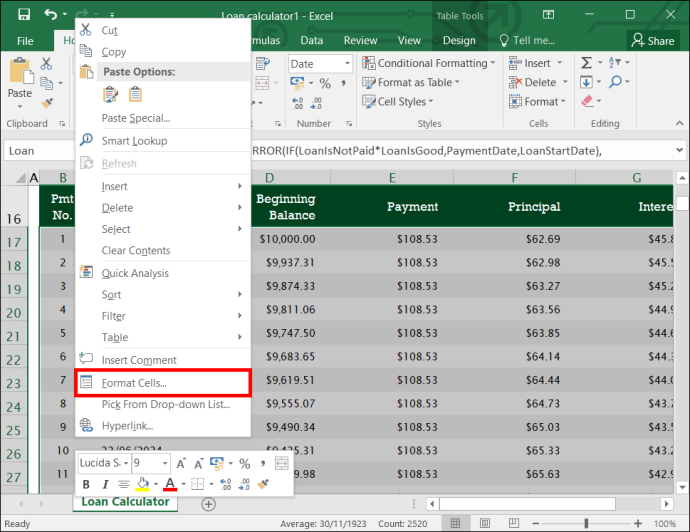The image size is (690, 532).
Task: Toggle Bold in the mini toolbar
Action: 86,484
